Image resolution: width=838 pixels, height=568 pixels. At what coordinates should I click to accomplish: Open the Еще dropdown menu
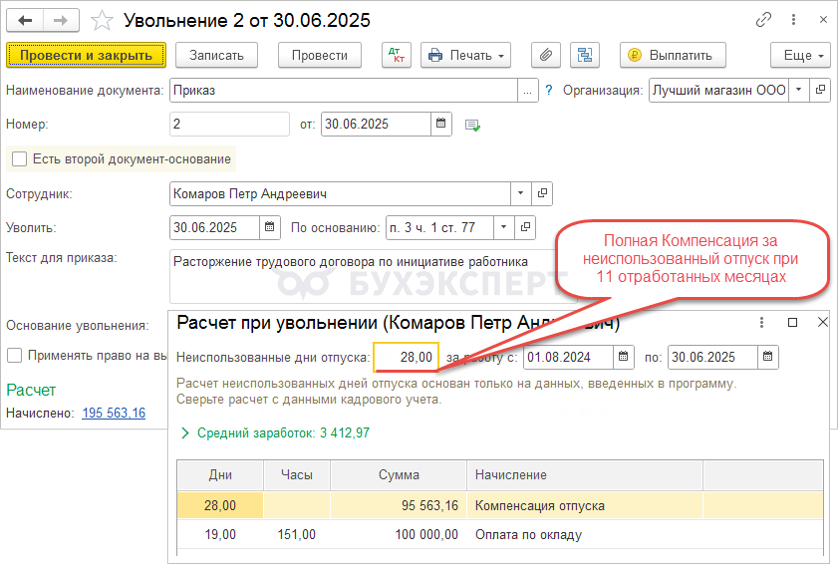[800, 55]
